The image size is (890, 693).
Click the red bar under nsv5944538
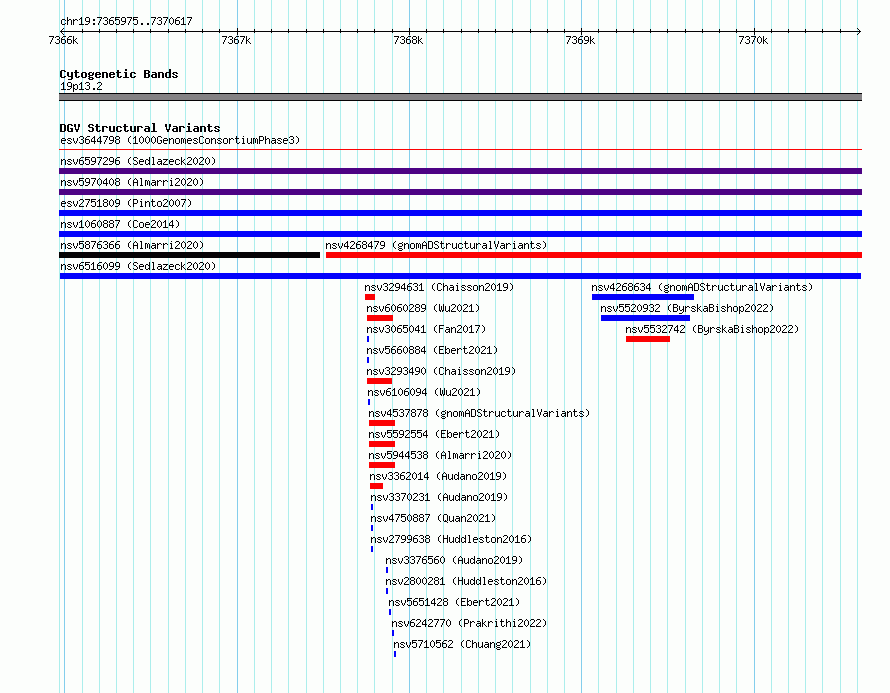point(381,465)
